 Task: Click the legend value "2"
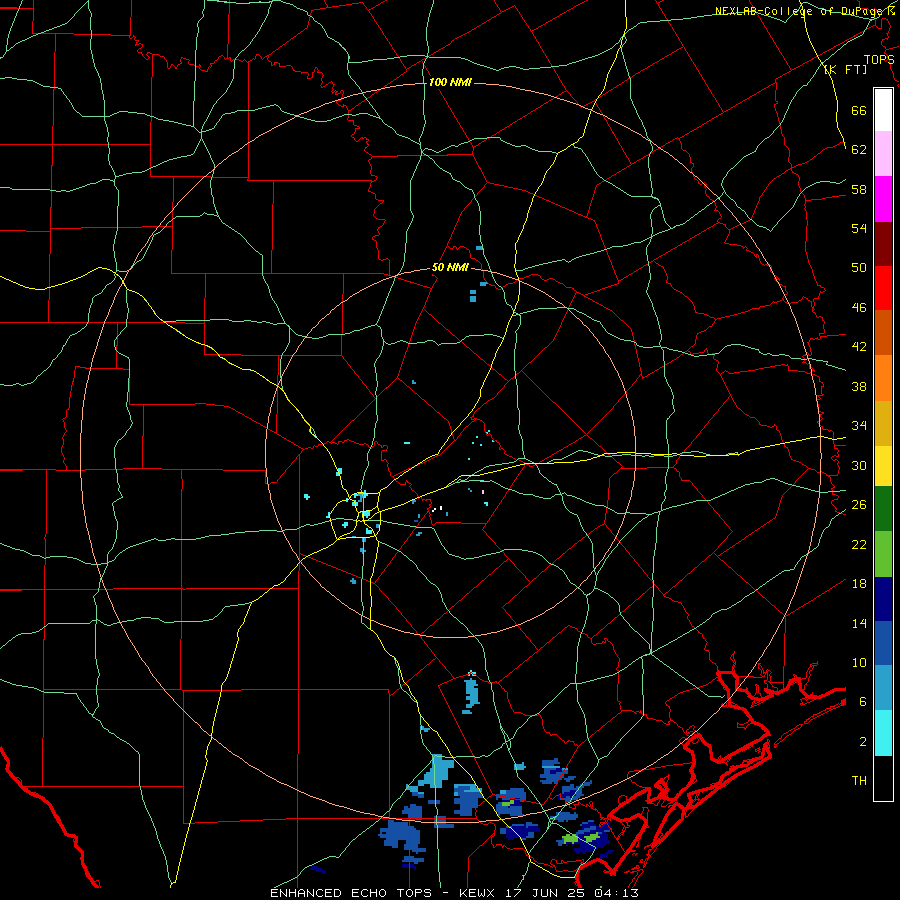[x=863, y=742]
